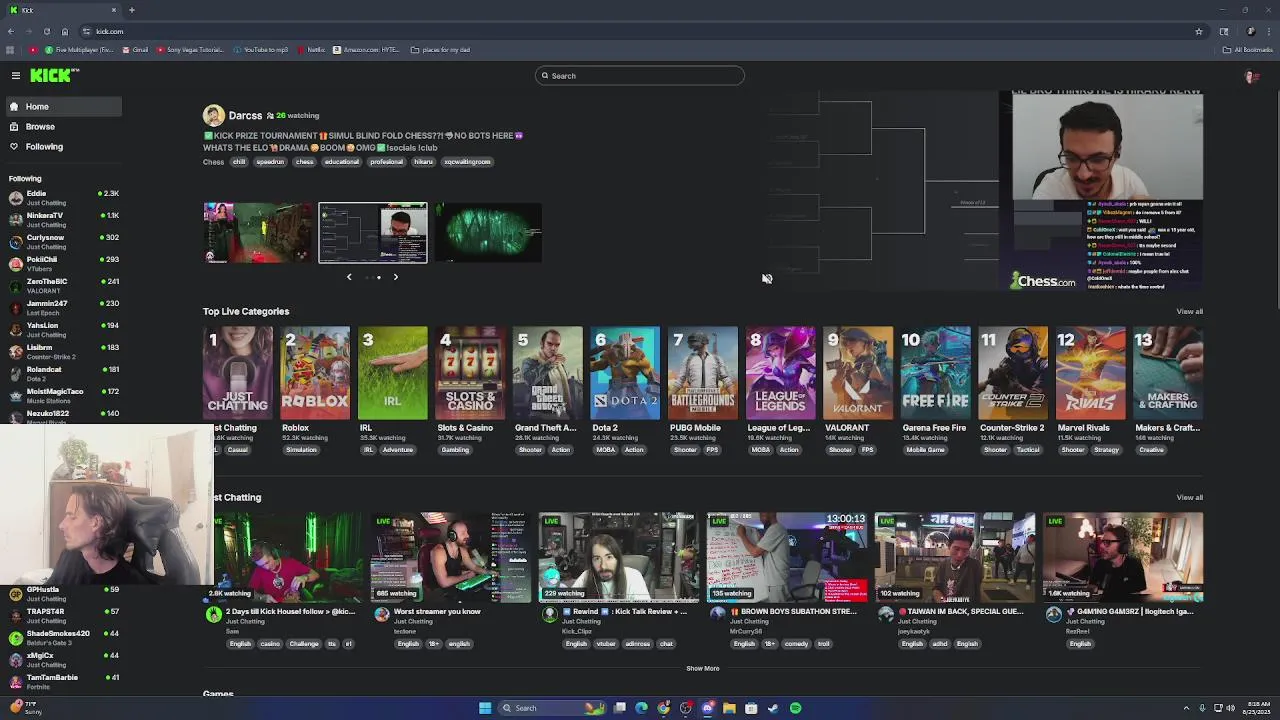The width and height of the screenshot is (1280, 720).
Task: Open TamTamBarbie in the Following list
Action: (62, 681)
